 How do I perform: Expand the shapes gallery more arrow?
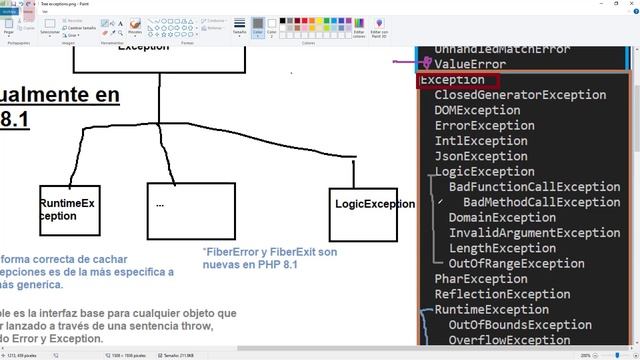point(197,34)
